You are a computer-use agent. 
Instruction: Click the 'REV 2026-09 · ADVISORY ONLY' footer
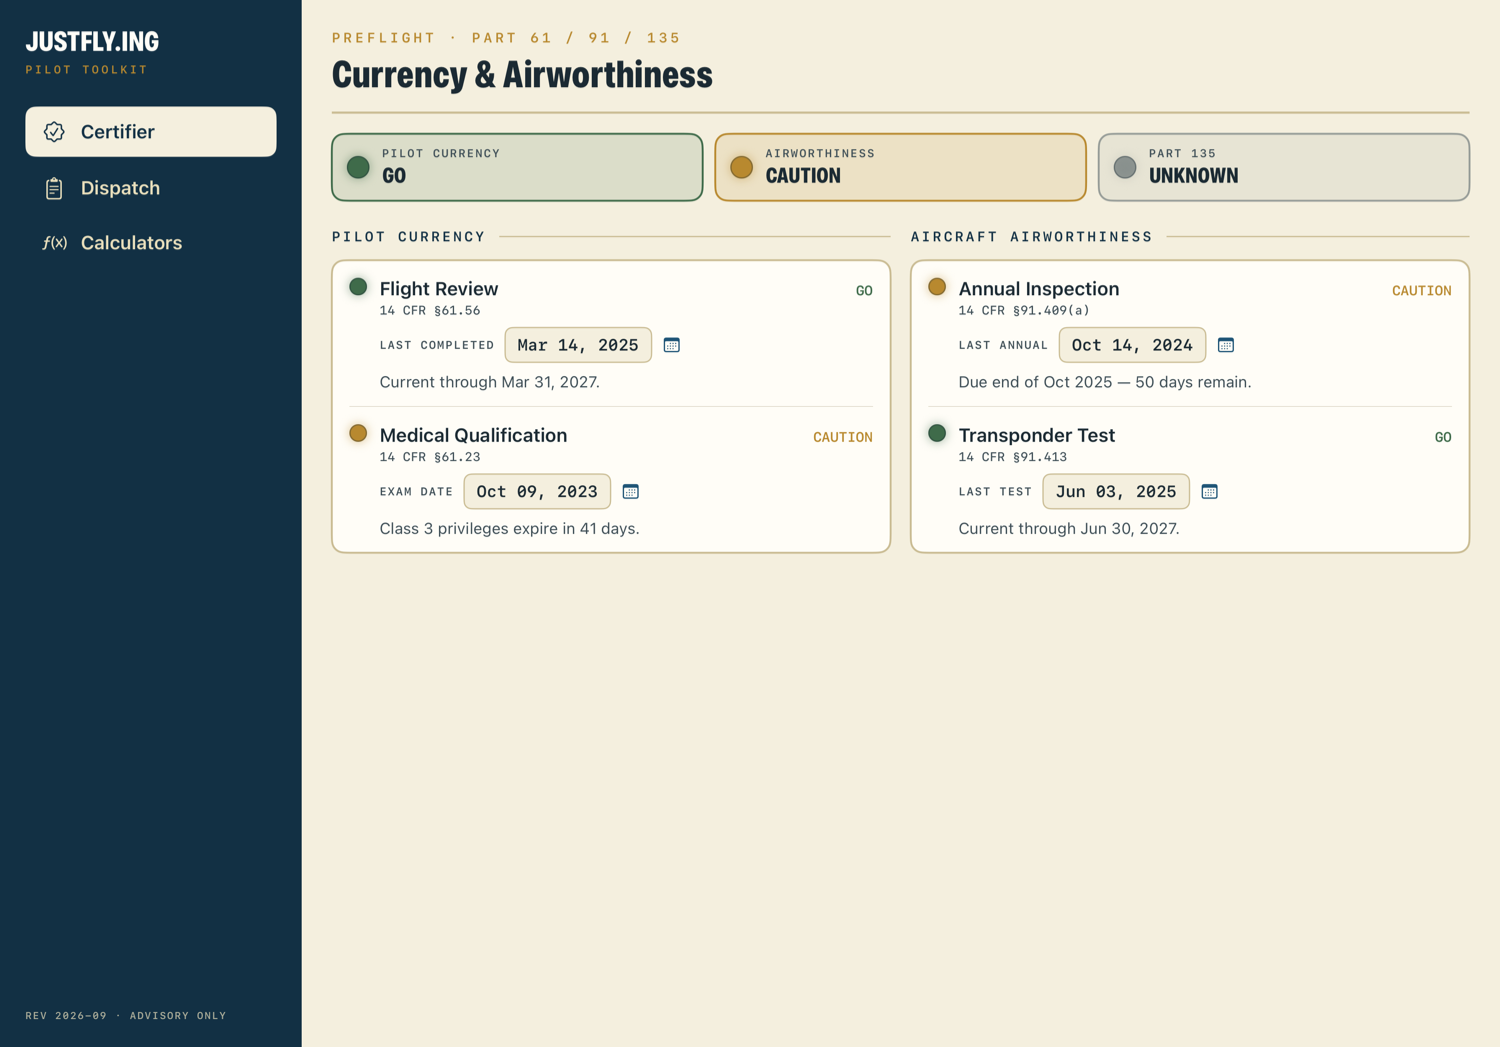coord(126,1016)
